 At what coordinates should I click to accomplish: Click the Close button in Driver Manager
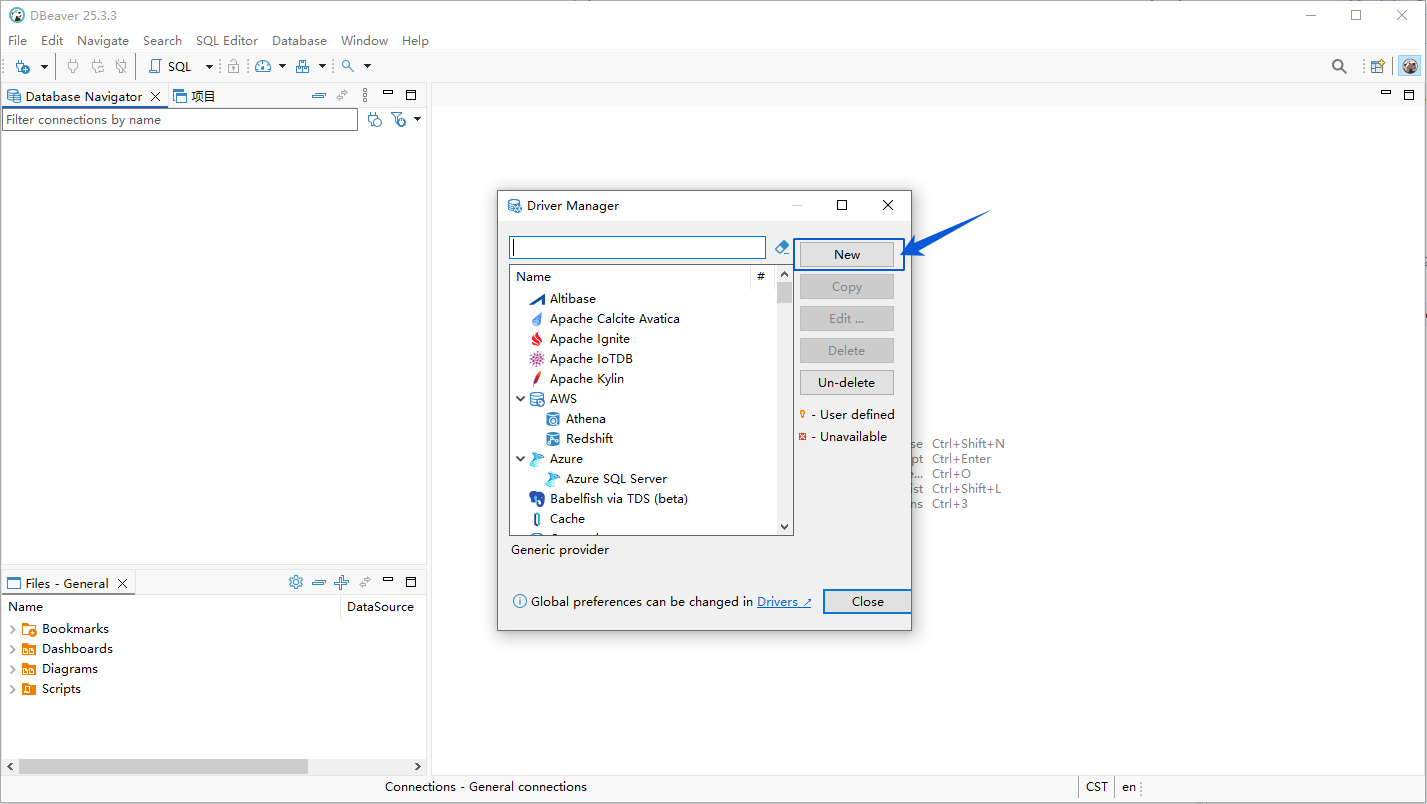pyautogui.click(x=868, y=602)
